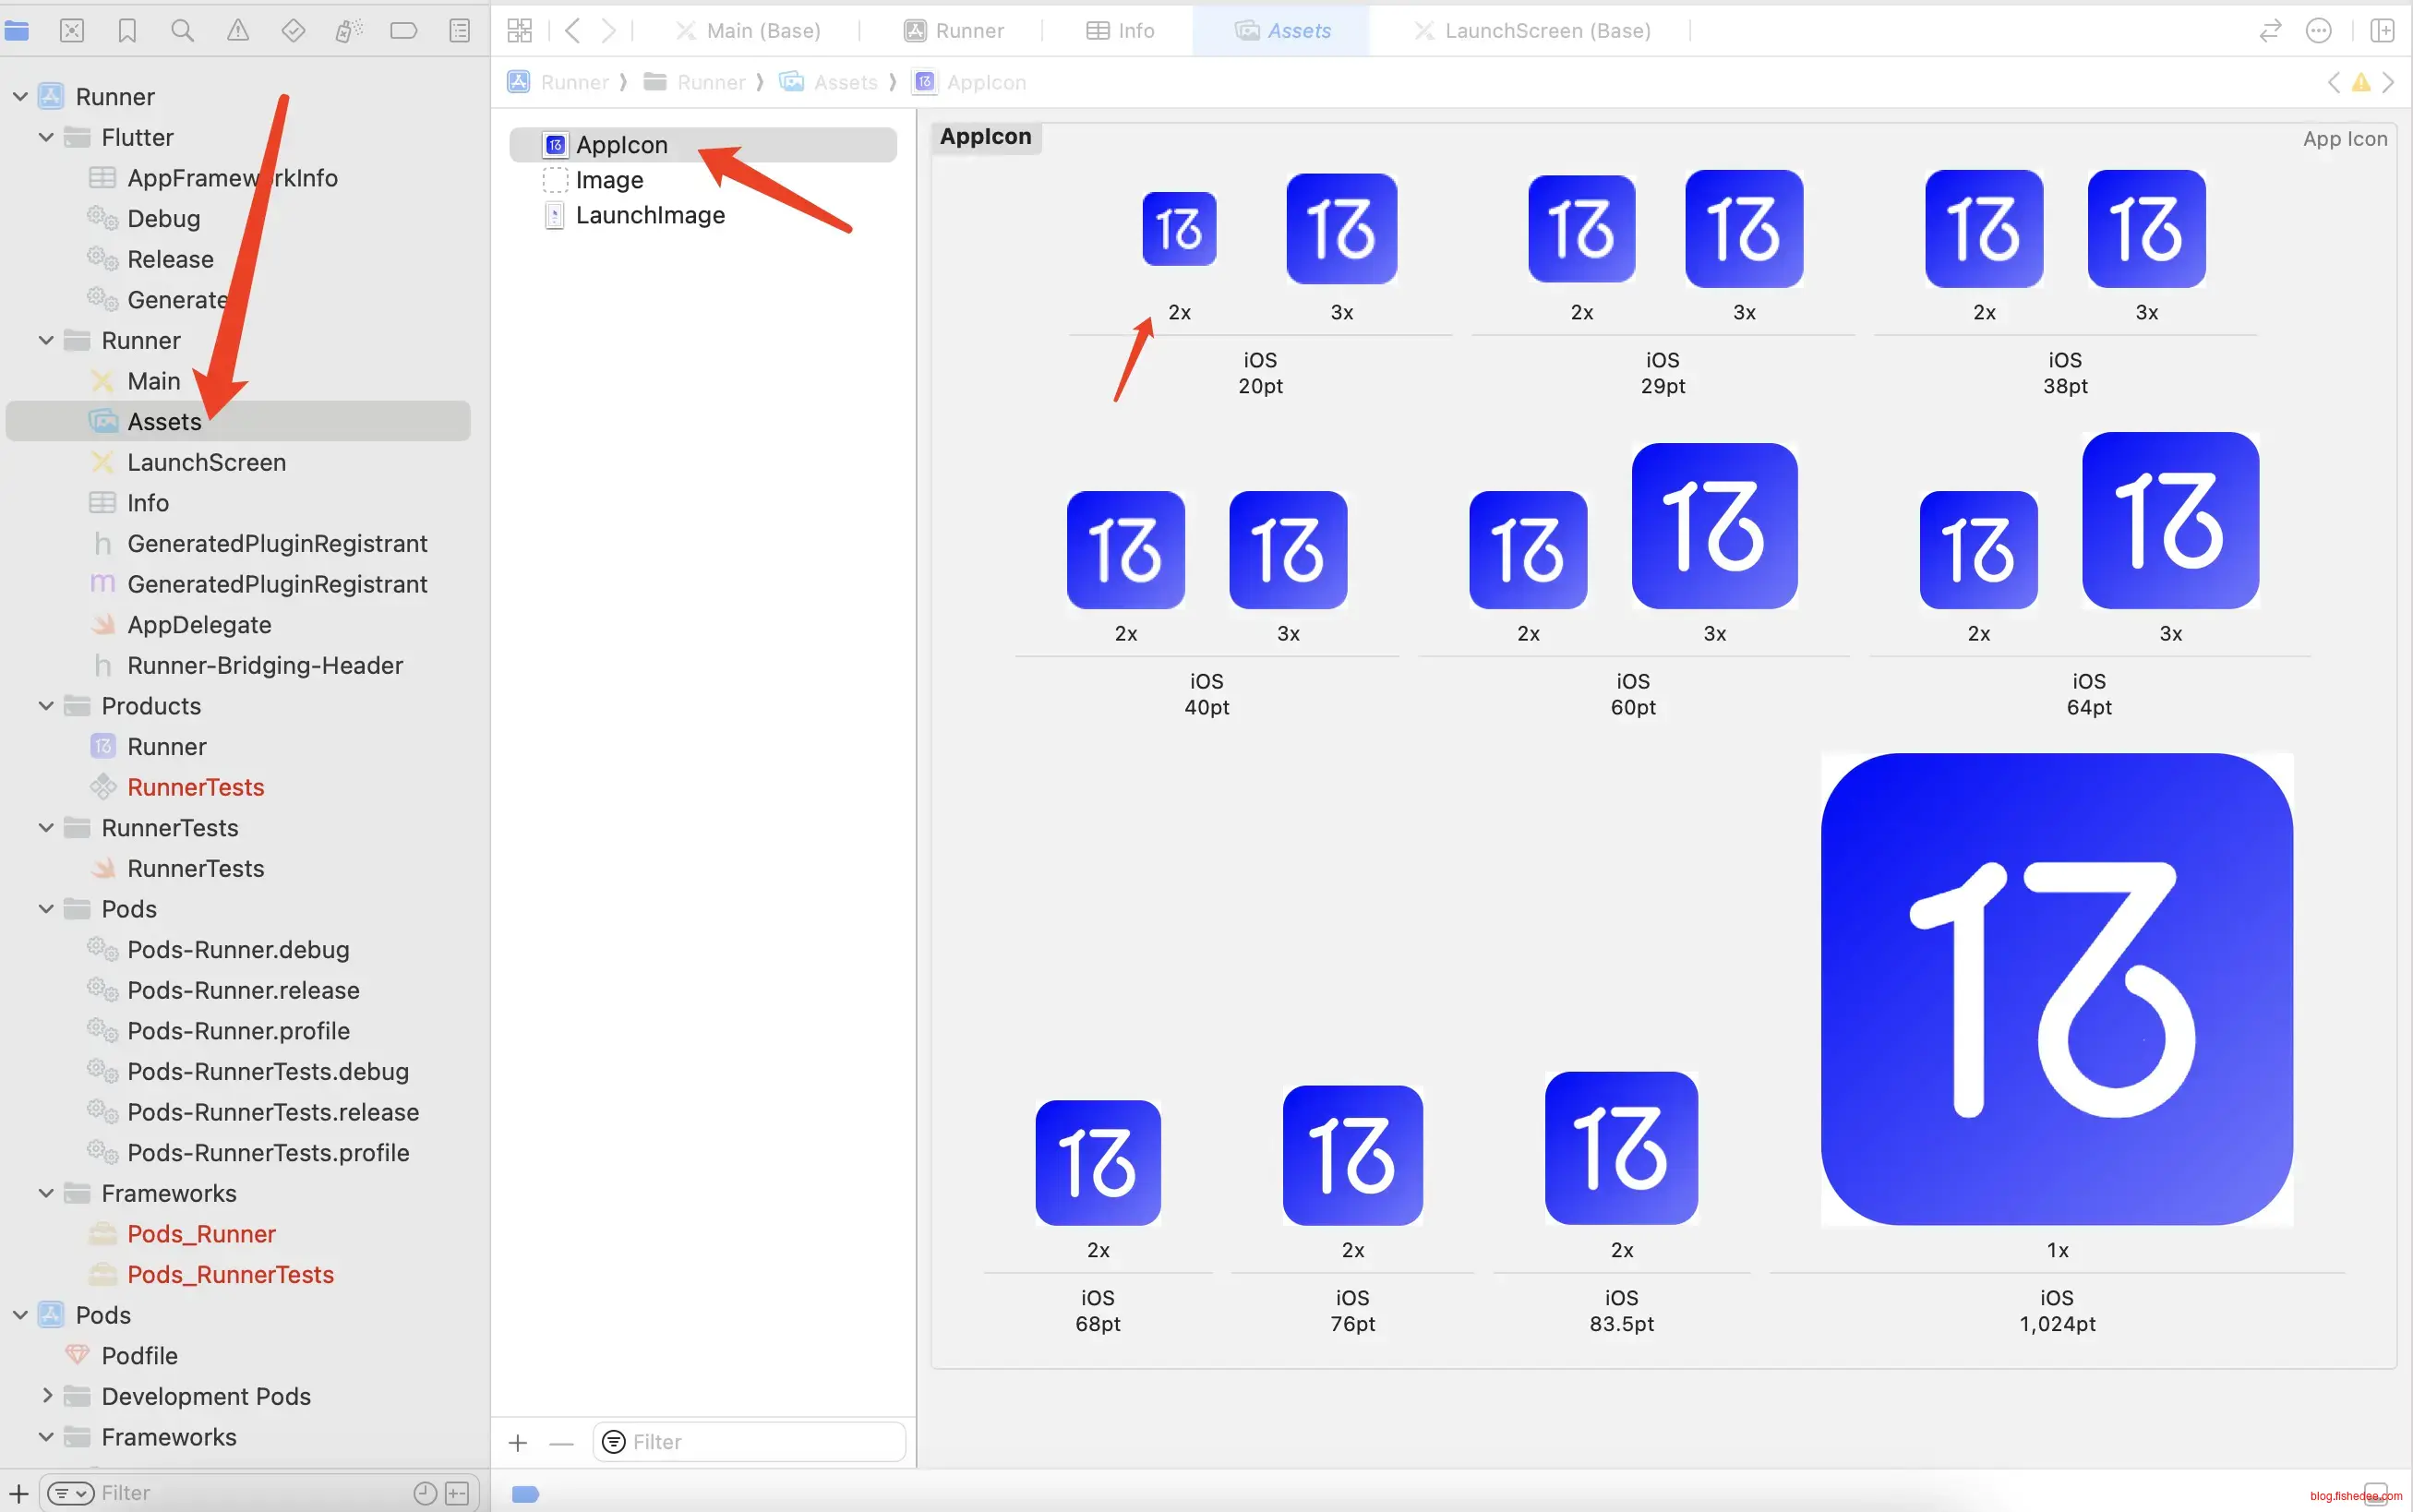Click the yellow warning triangle in jump bar

(2361, 82)
